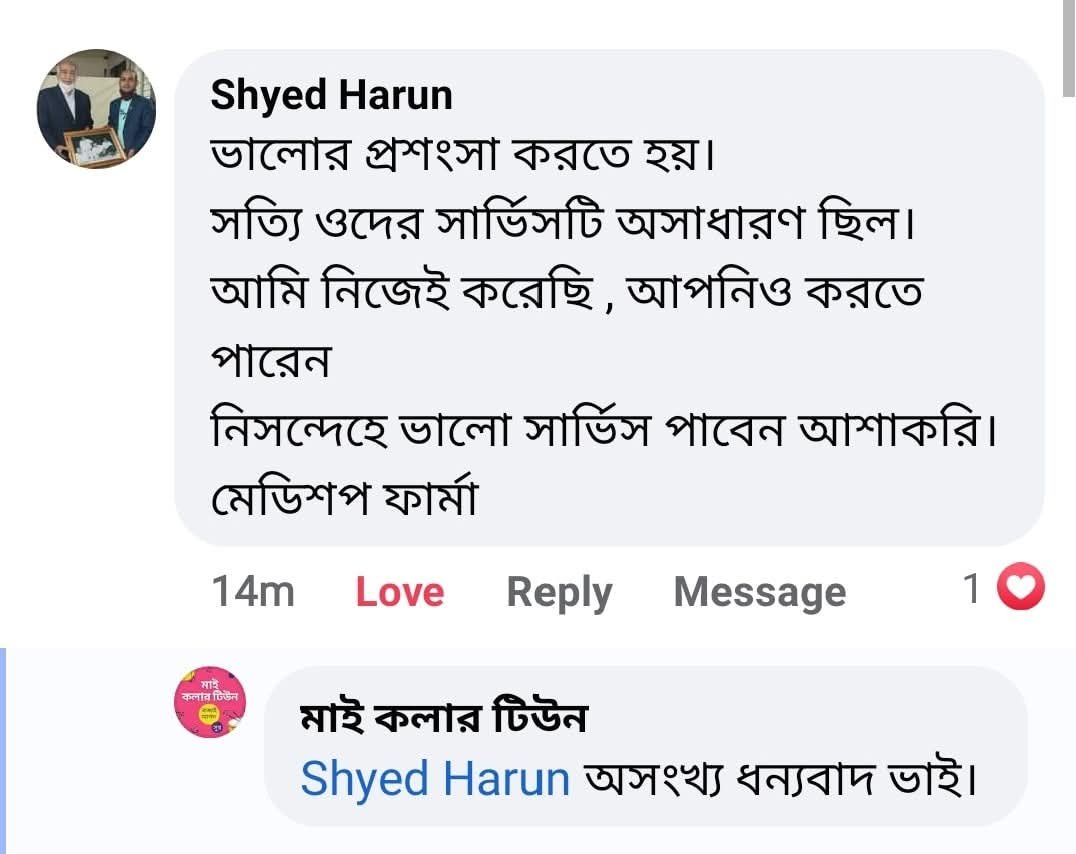Open the মাই কলার টিউন page avatar

pyautogui.click(x=209, y=702)
